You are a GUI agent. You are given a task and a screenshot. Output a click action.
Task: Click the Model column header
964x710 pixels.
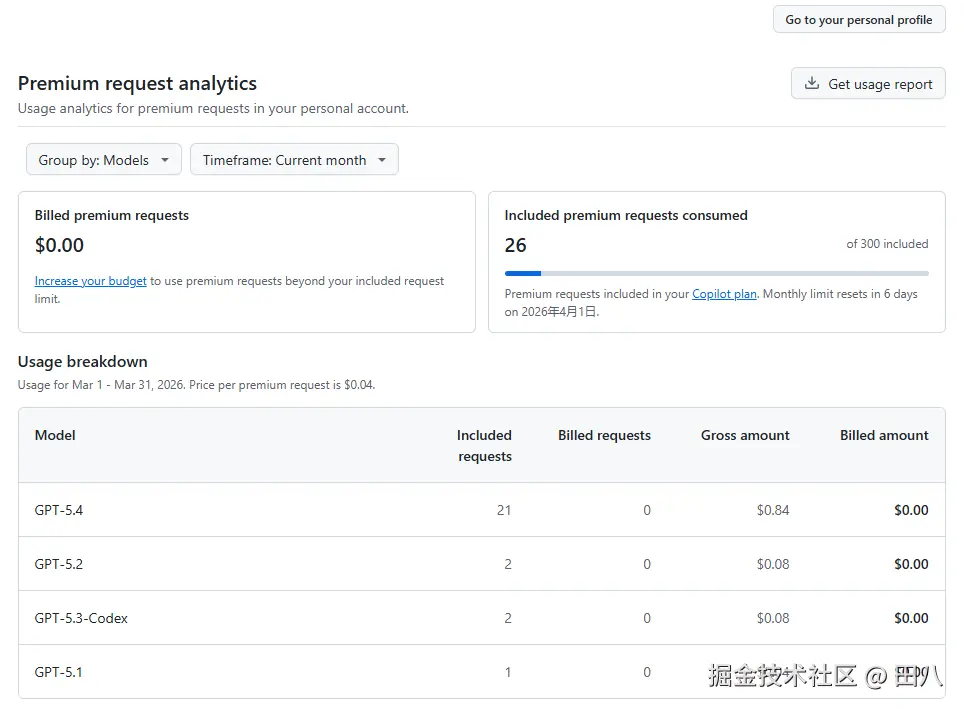[x=55, y=435]
